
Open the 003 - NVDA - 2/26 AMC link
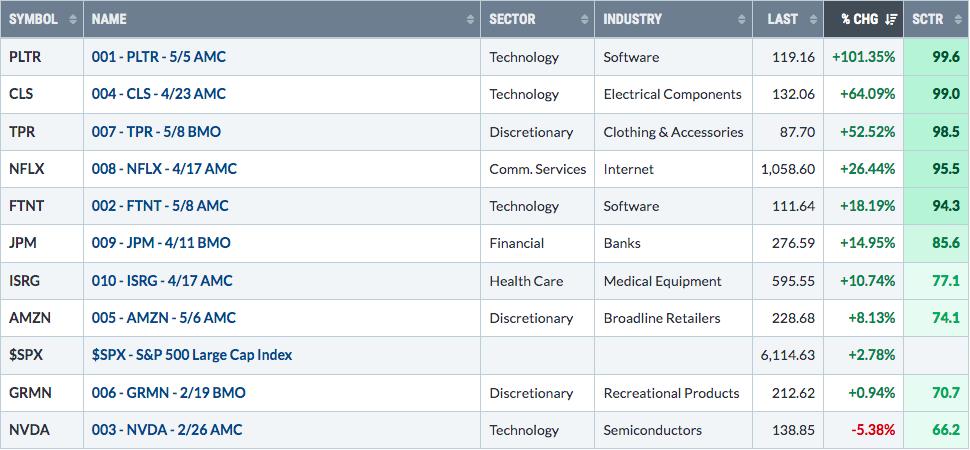(x=166, y=430)
